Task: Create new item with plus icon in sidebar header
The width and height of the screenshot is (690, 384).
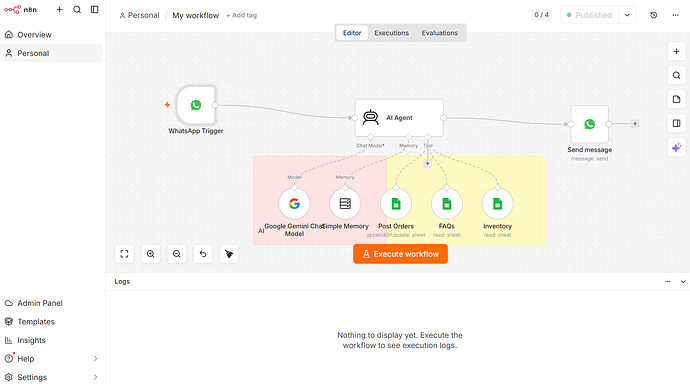Action: pyautogui.click(x=59, y=9)
